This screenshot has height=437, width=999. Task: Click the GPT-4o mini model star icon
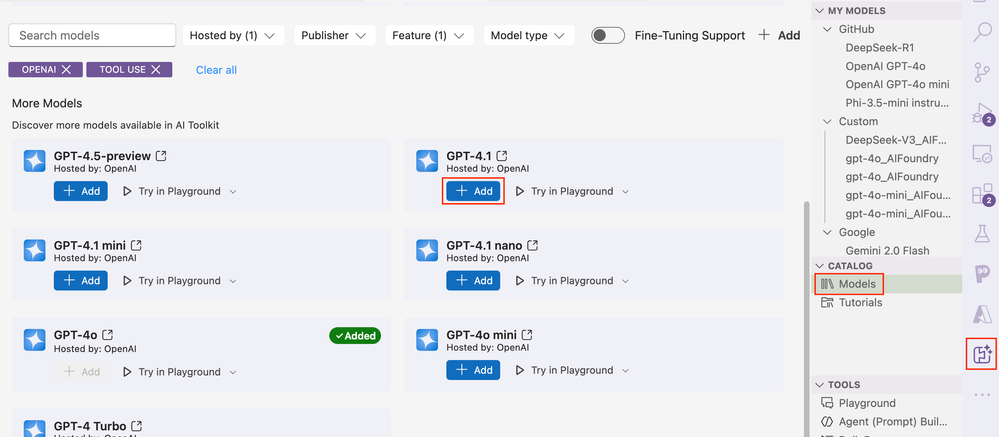(427, 340)
